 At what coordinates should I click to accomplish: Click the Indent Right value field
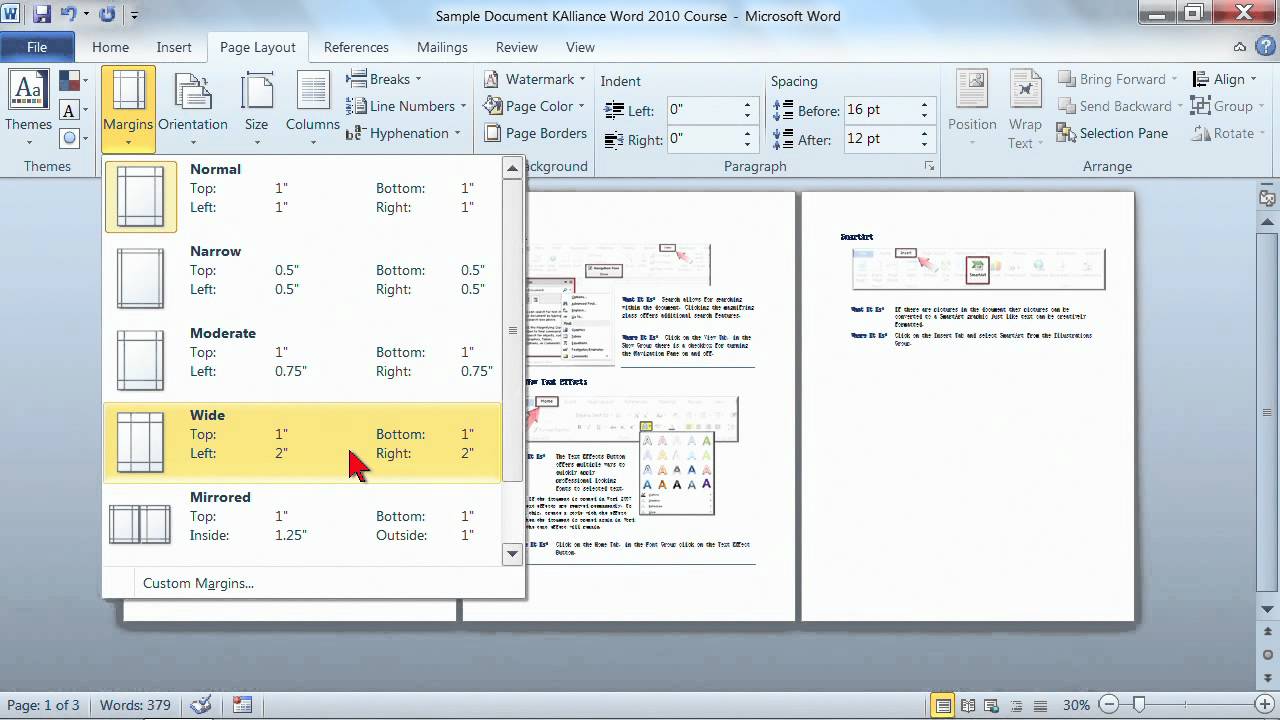click(703, 139)
